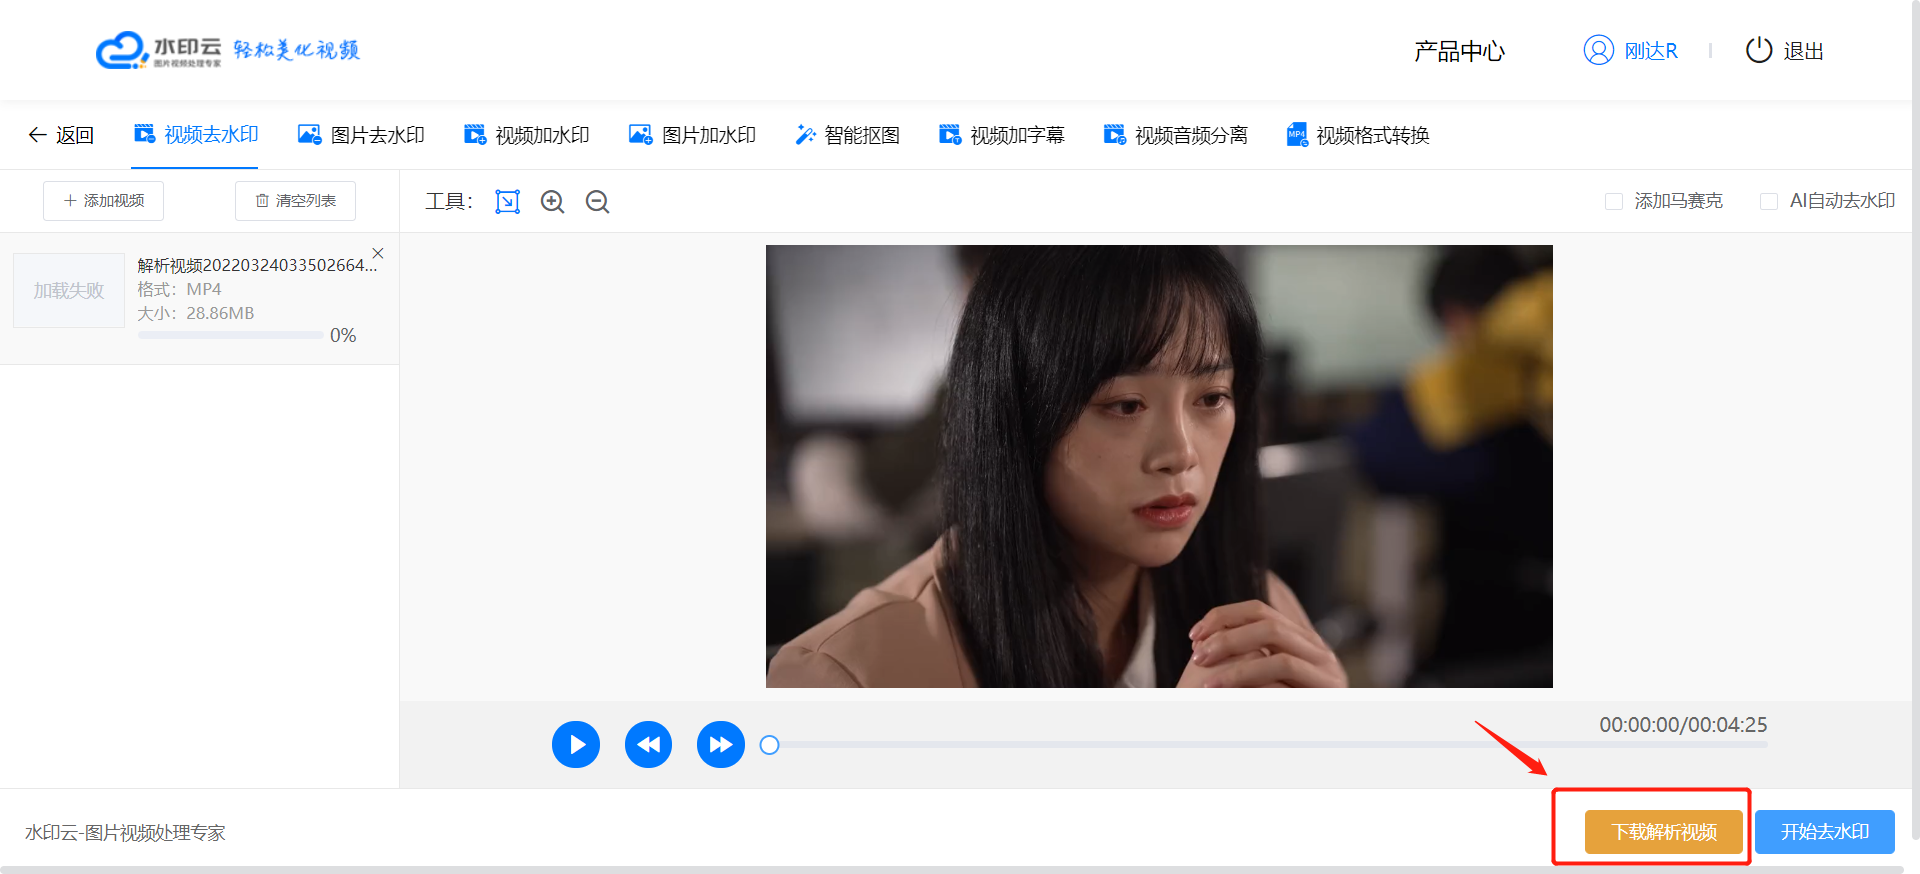Click the 添加视频 button
This screenshot has width=1920, height=874.
tap(103, 201)
